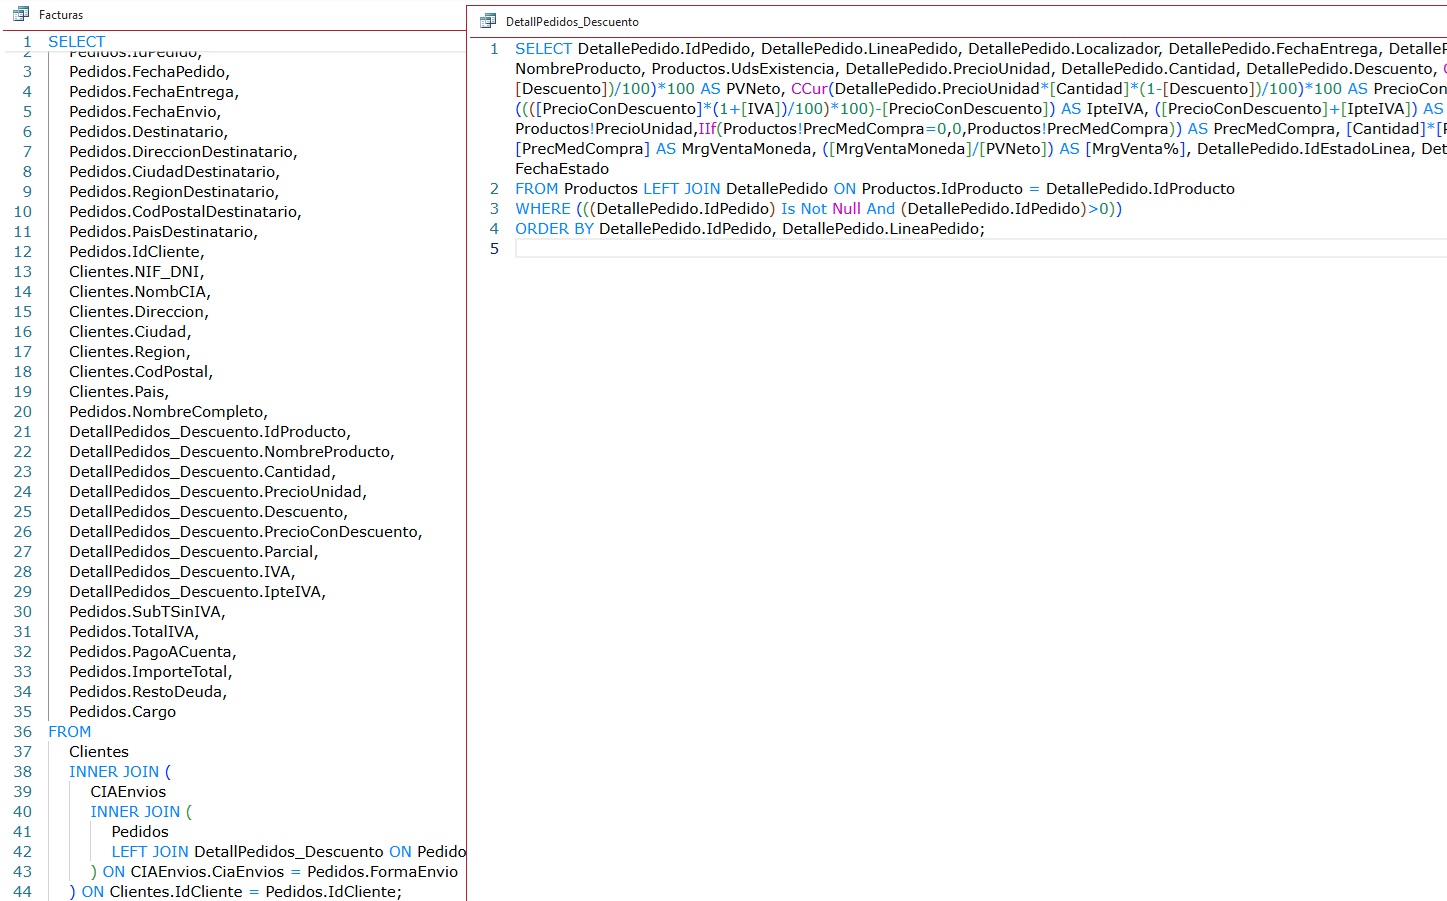The width and height of the screenshot is (1447, 901).
Task: Click Pedidos.PaisDestinatario on line 11
Action: [x=163, y=231]
